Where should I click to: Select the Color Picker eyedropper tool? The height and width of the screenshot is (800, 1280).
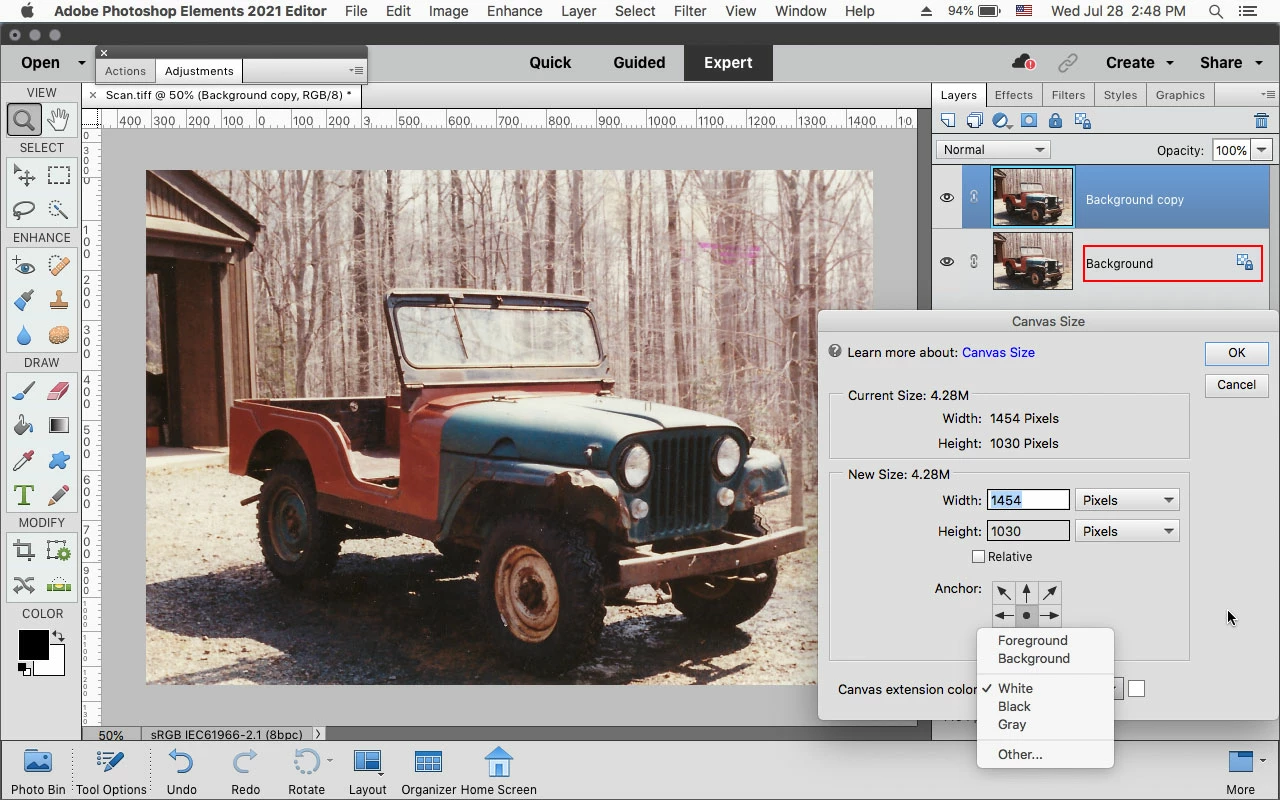tap(24, 461)
